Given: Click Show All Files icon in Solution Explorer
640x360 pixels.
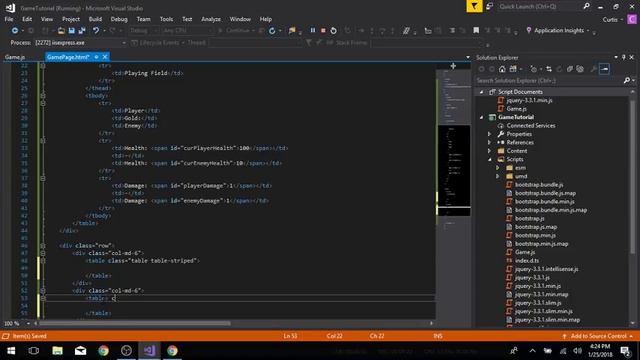Looking at the screenshot, I should [580, 69].
